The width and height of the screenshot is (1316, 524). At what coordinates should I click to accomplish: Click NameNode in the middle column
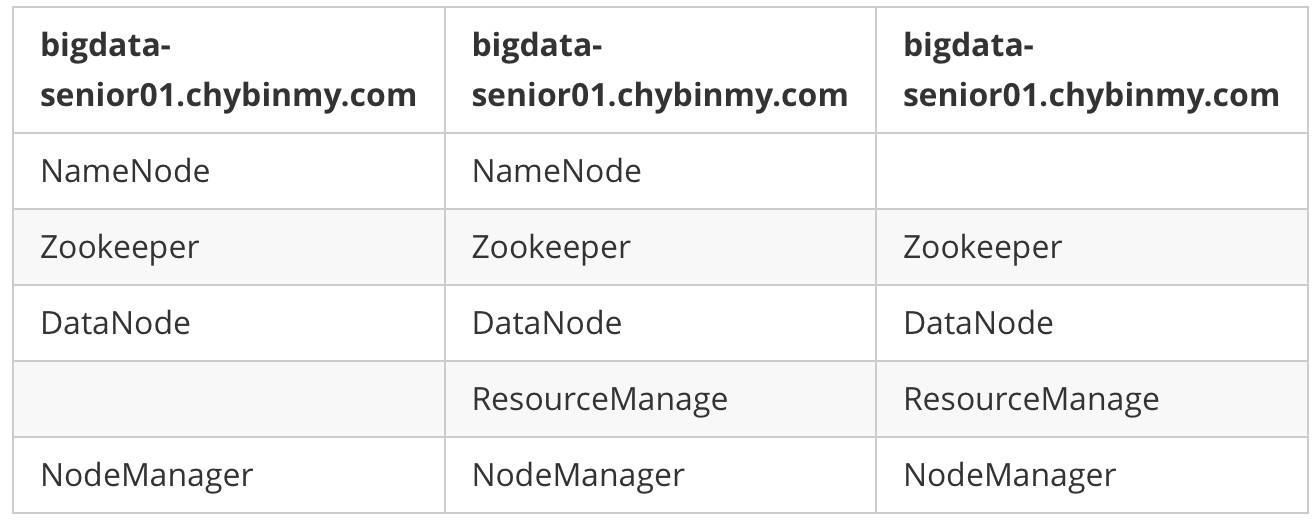pos(556,171)
